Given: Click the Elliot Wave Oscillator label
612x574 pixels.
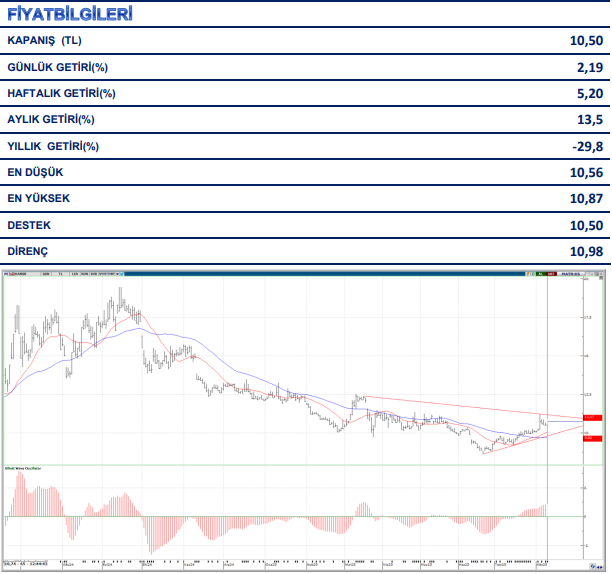Looking at the screenshot, I should click(24, 468).
